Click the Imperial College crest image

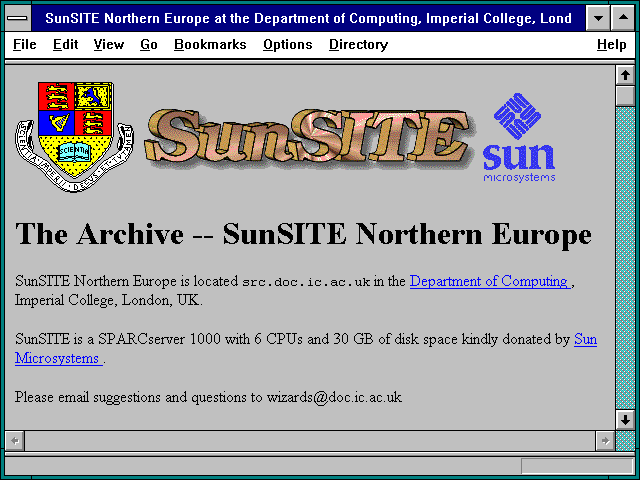(74, 137)
